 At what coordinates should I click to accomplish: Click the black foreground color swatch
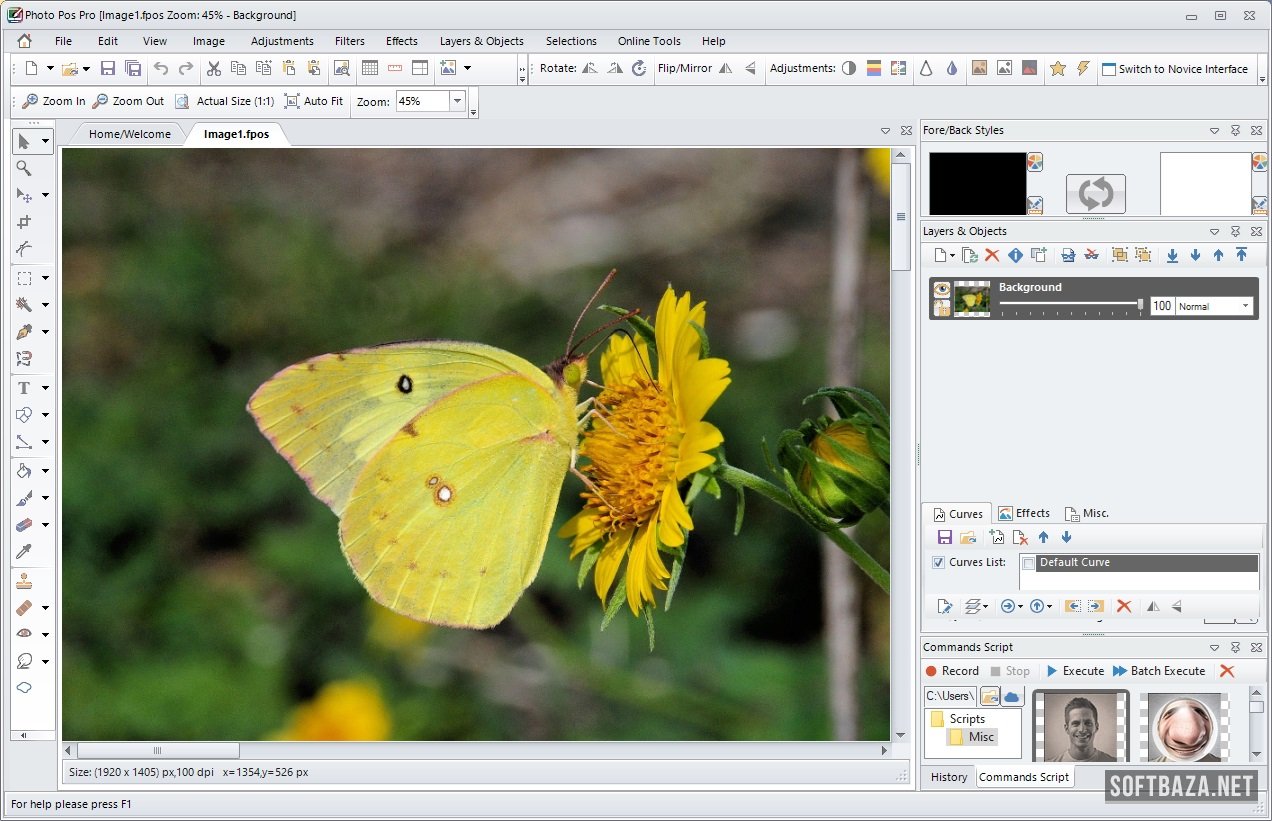pyautogui.click(x=977, y=182)
